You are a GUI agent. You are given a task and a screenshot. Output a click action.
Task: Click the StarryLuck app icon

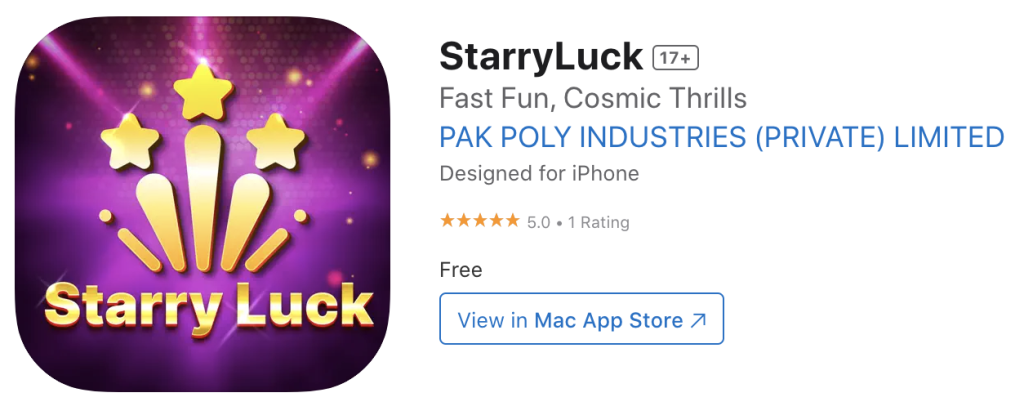pos(202,204)
